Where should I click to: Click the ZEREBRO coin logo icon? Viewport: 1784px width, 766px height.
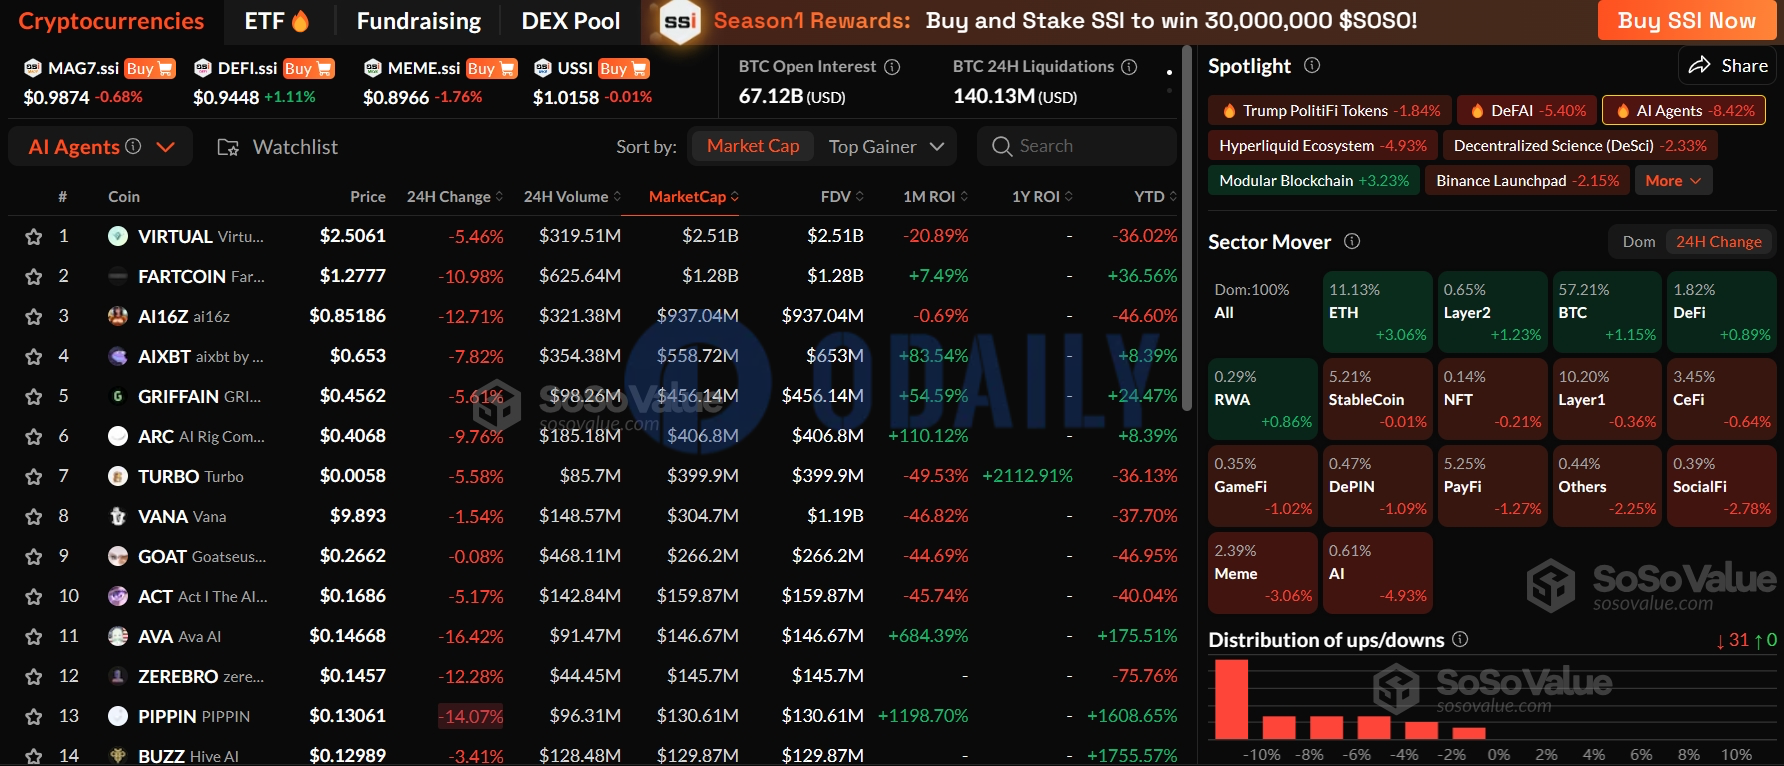[118, 676]
